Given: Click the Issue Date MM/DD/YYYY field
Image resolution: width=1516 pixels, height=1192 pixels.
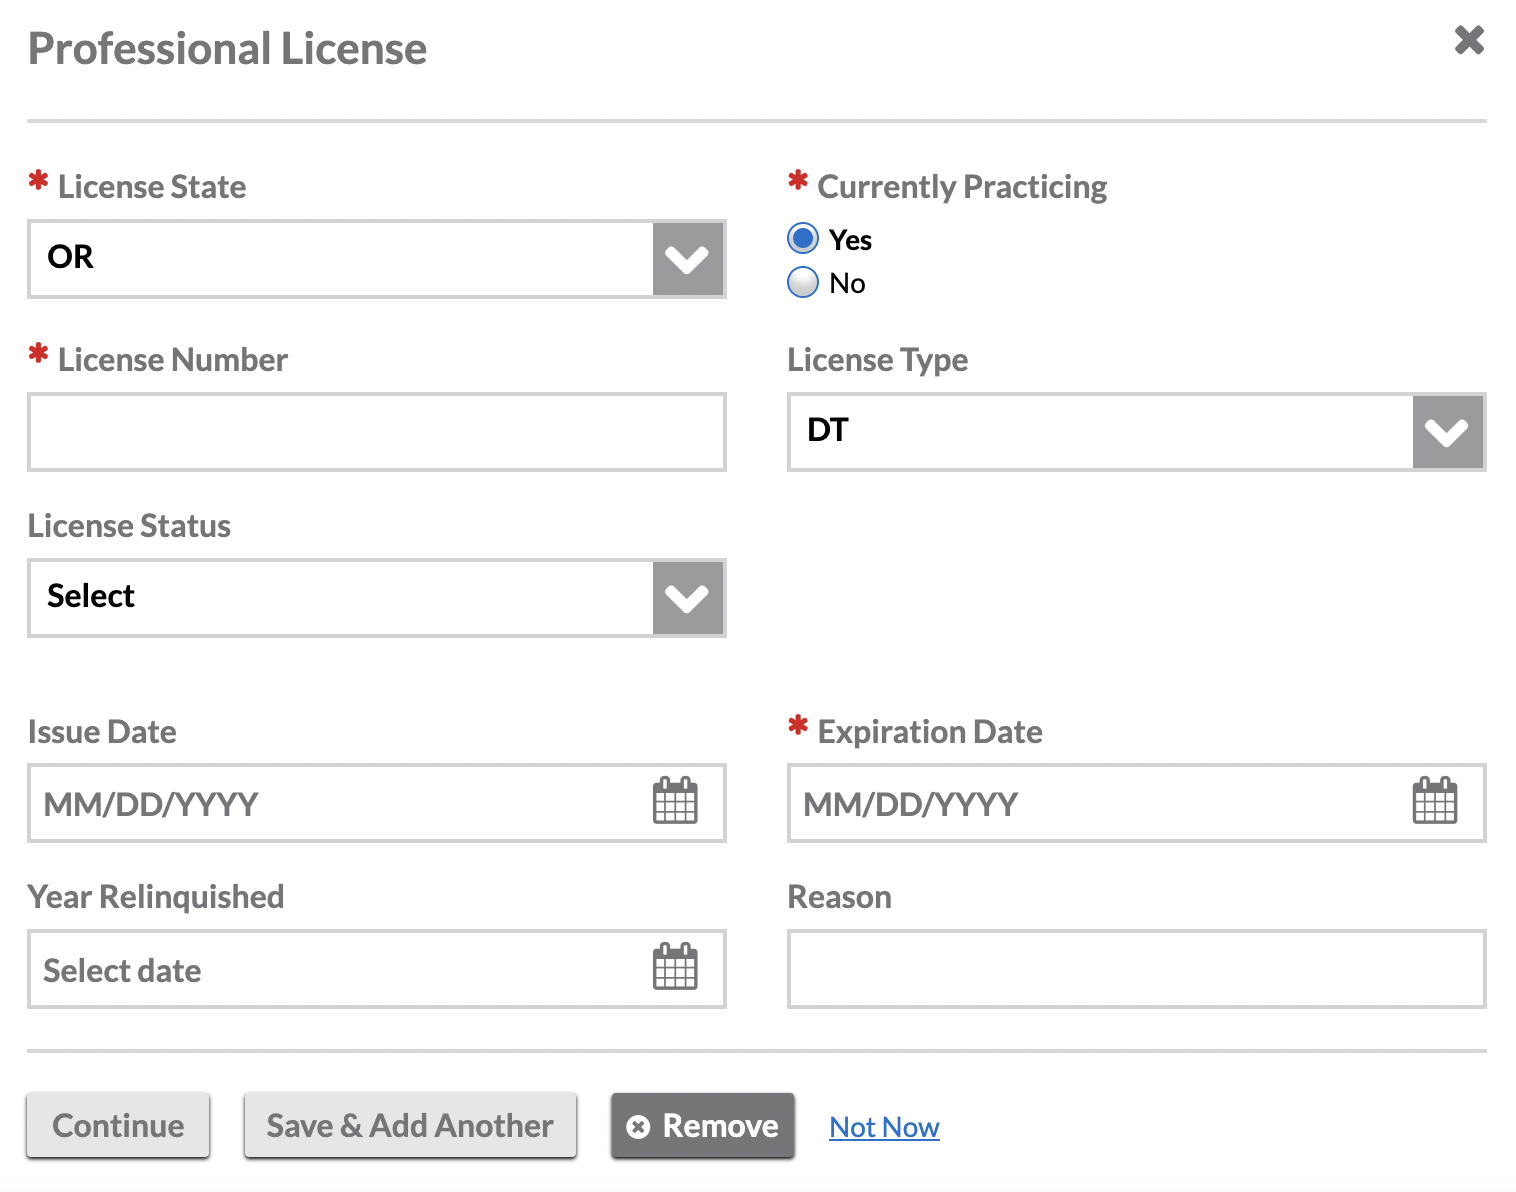Looking at the screenshot, I should coord(330,804).
